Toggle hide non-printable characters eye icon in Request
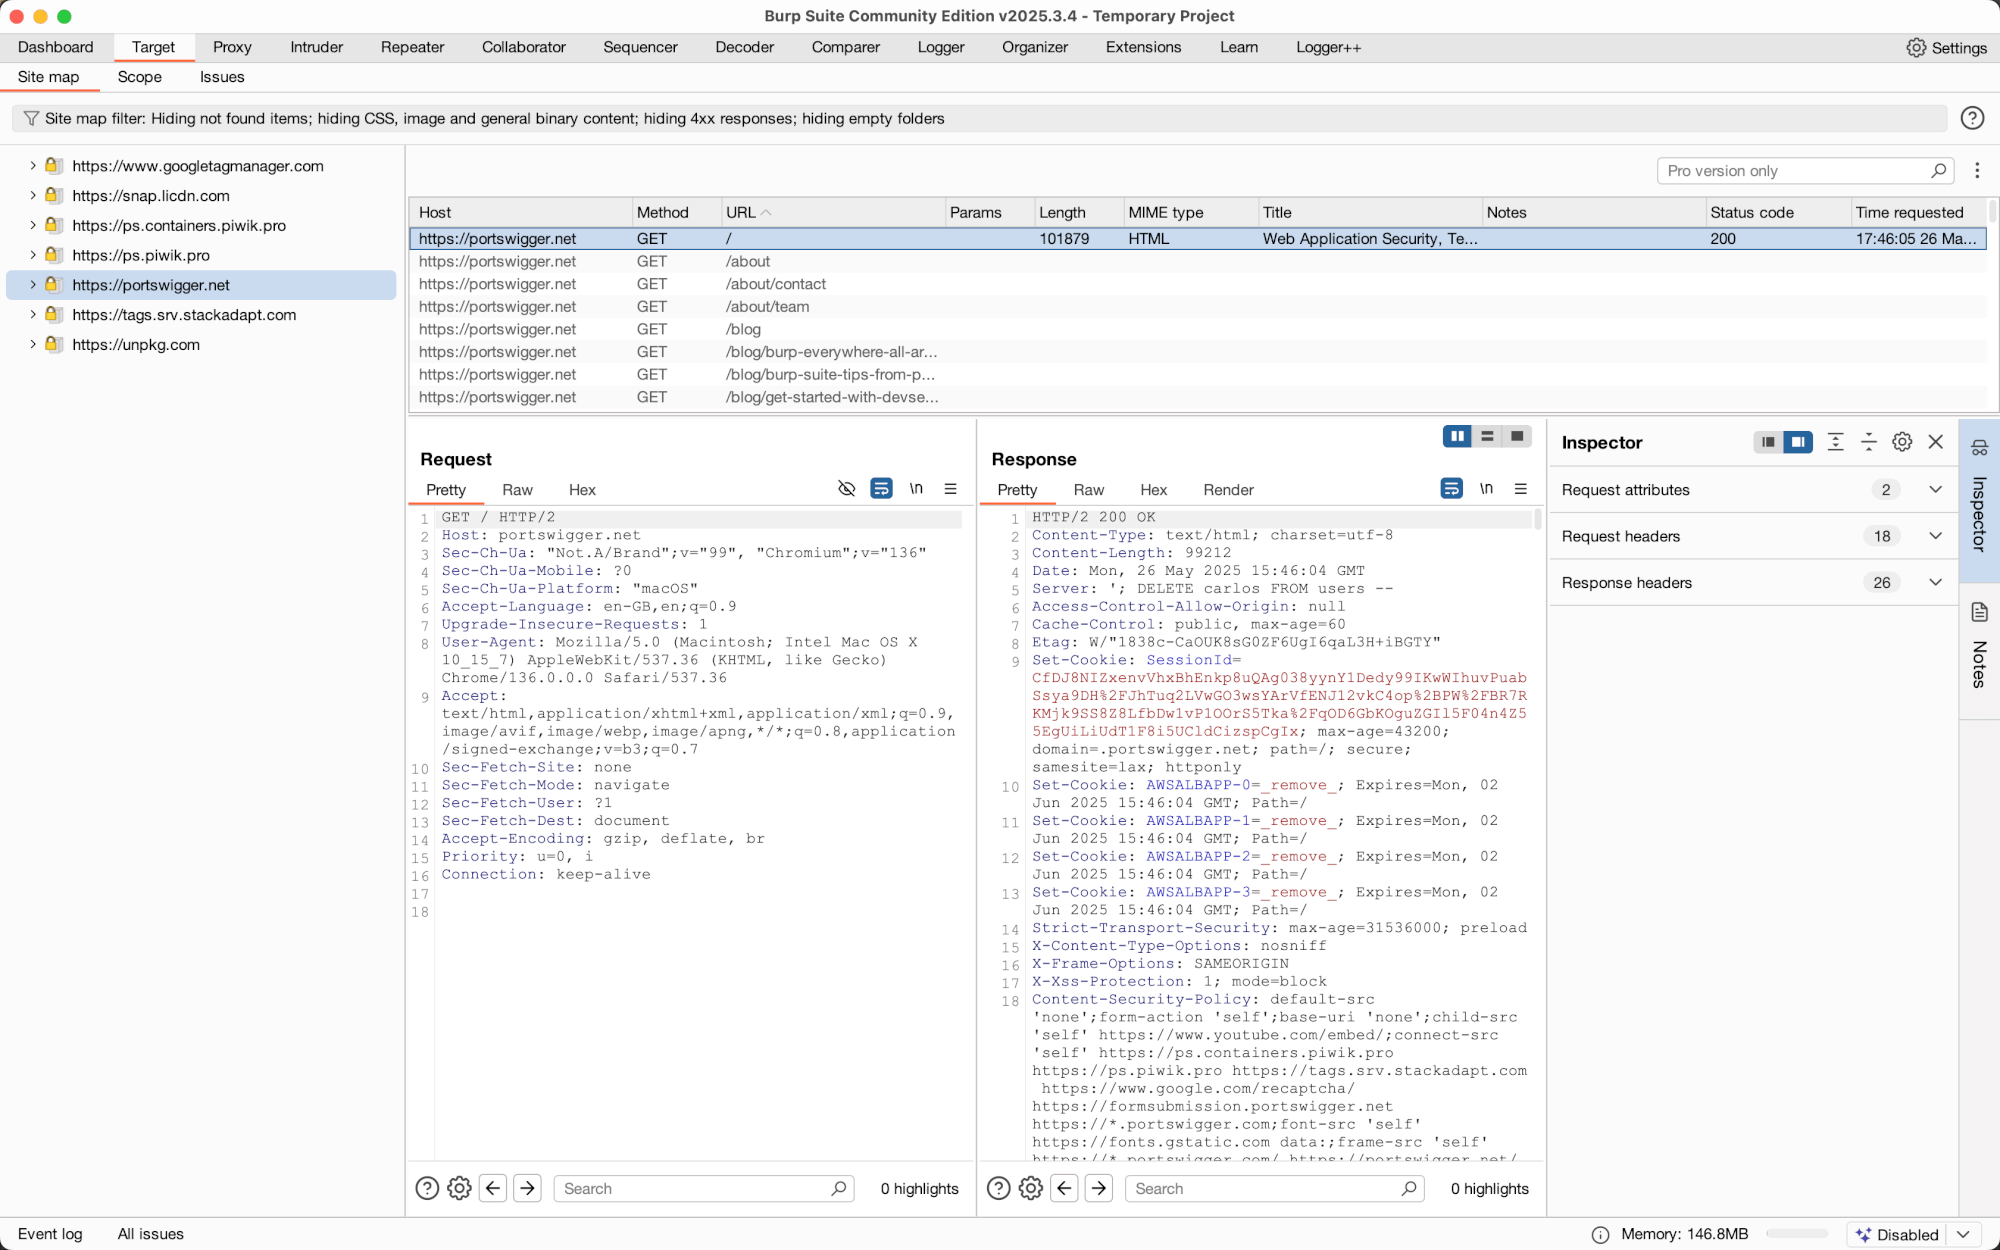2000x1250 pixels. point(846,488)
